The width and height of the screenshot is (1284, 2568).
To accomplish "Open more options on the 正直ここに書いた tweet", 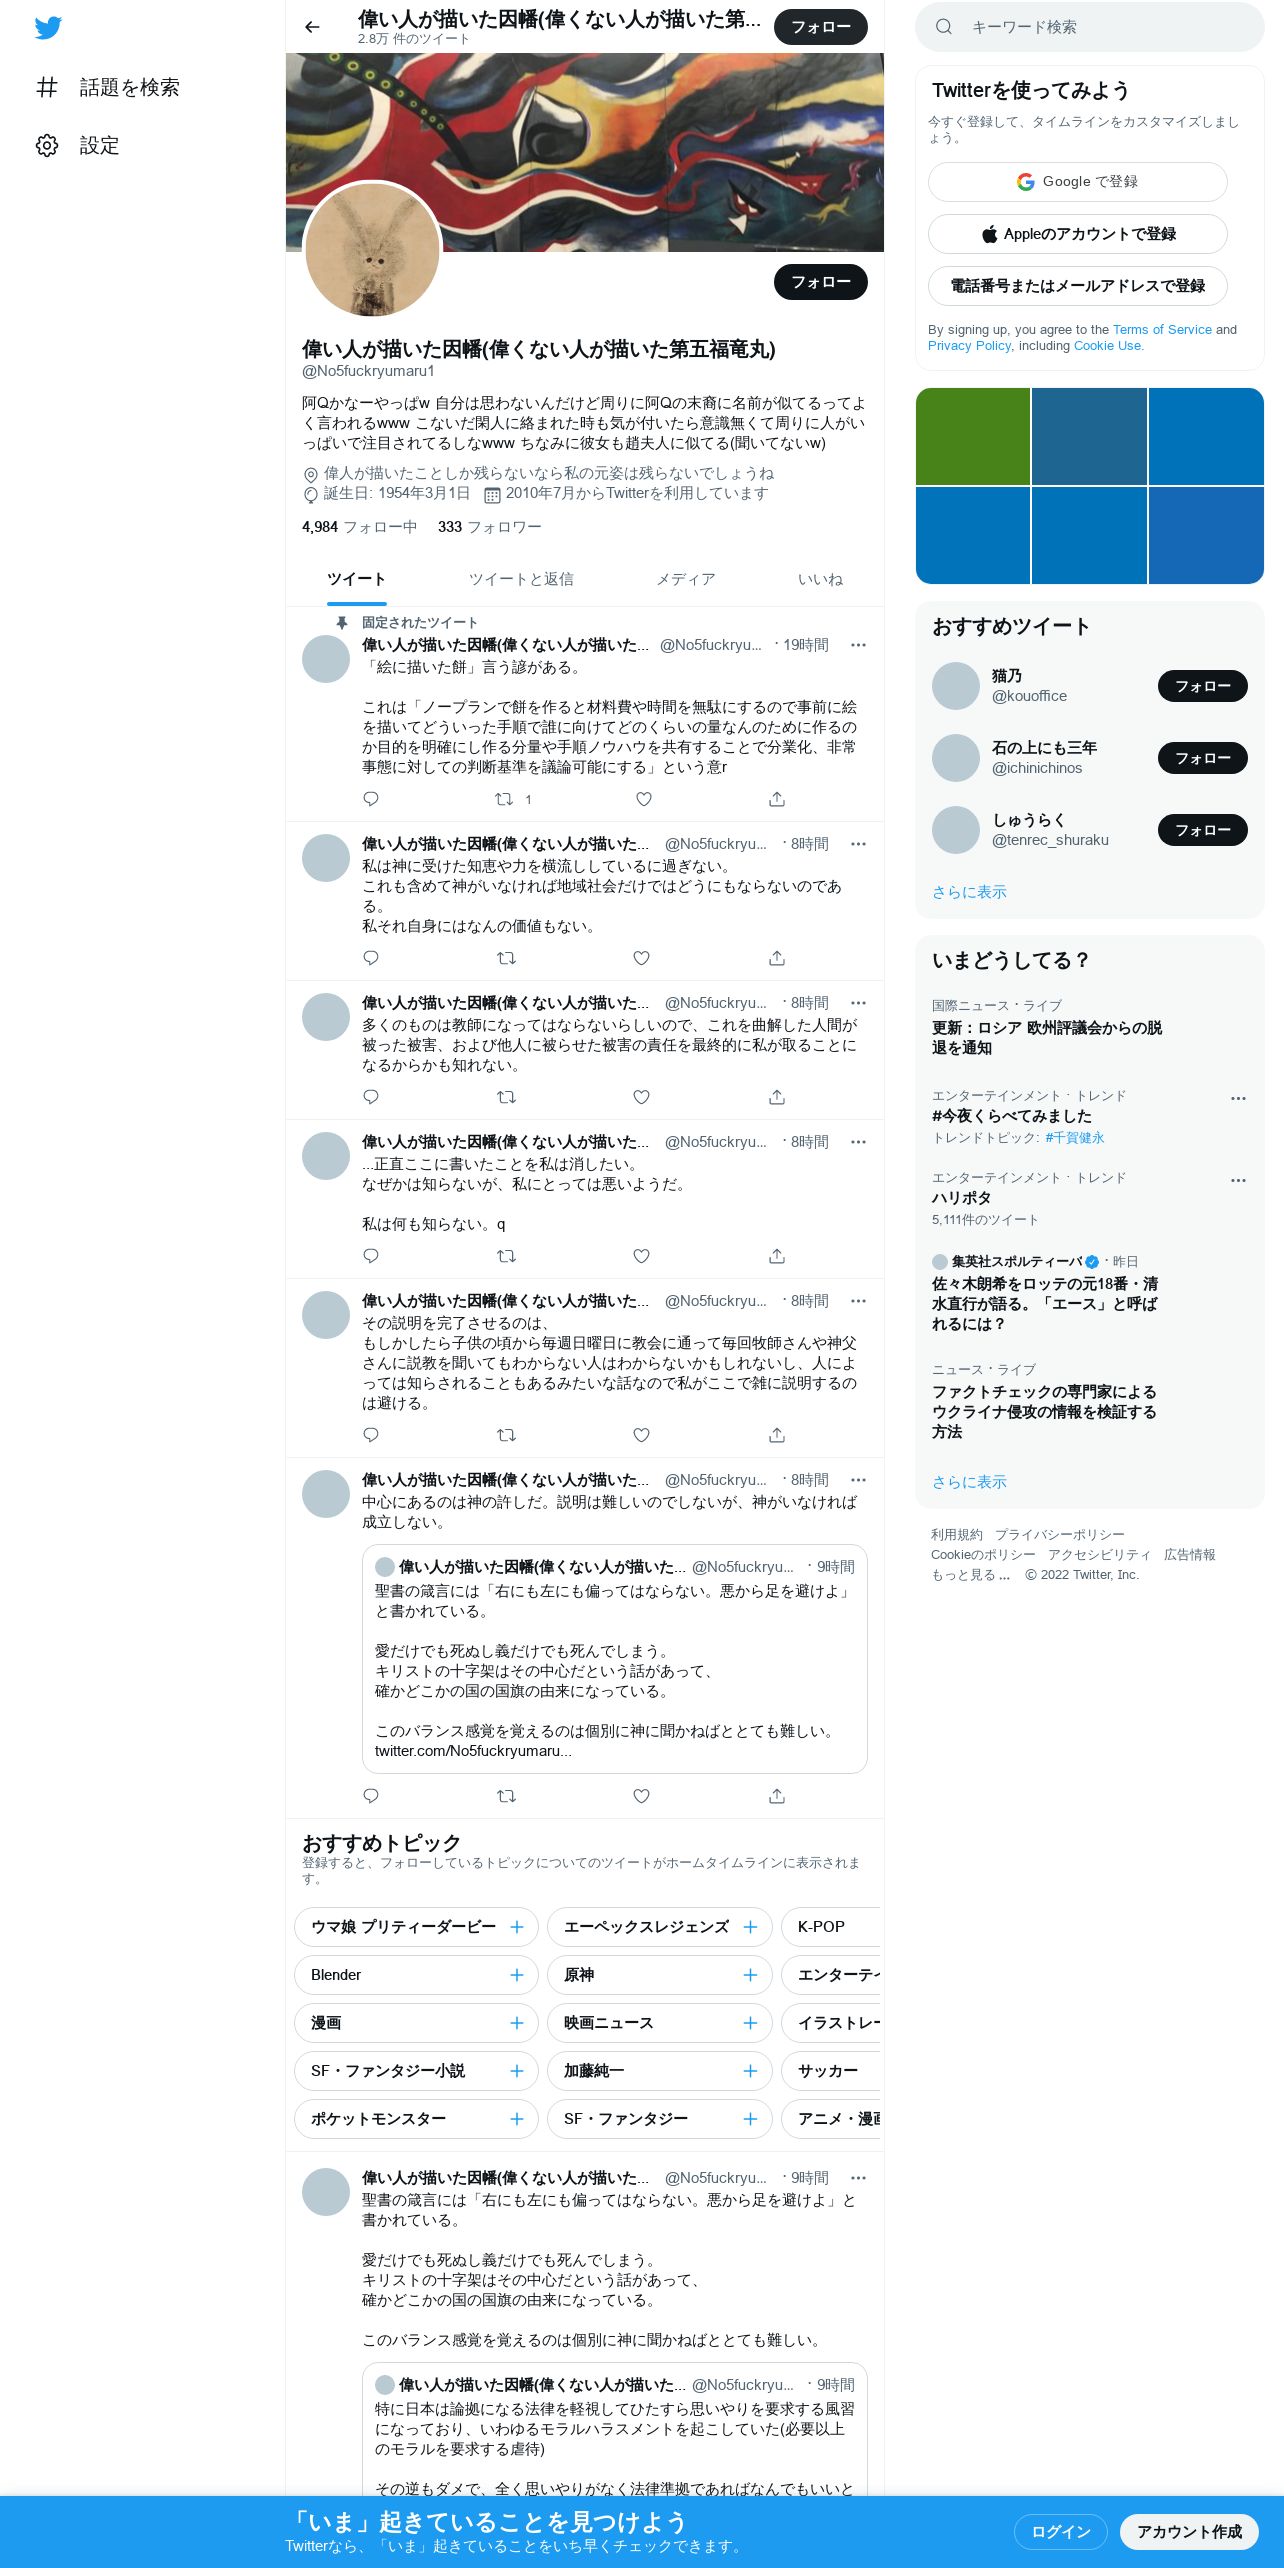I will [x=858, y=1142].
